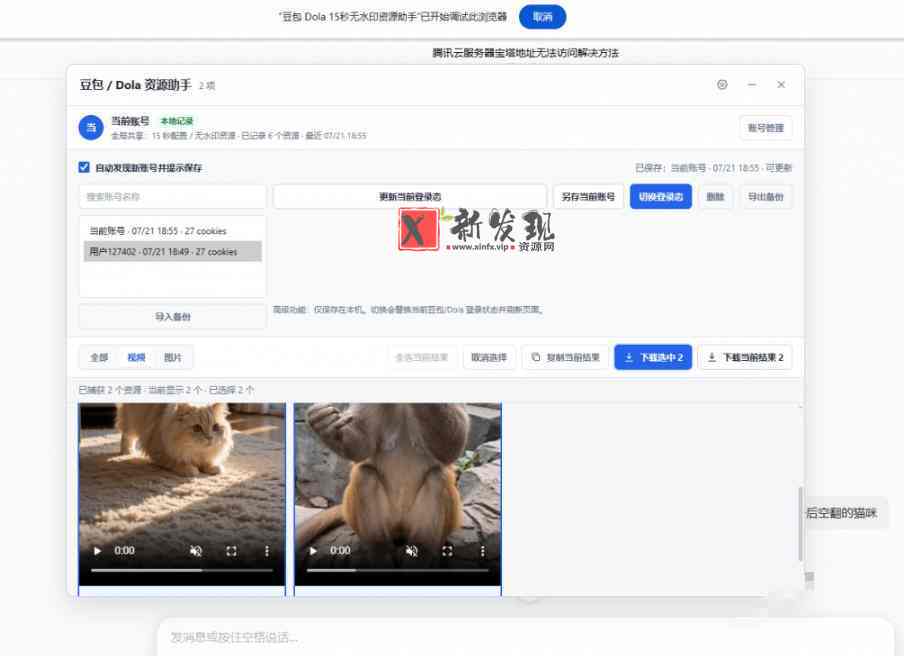Screen dimensions: 904x656
Task: Click 更新当前登录态 button
Action: tap(410, 197)
